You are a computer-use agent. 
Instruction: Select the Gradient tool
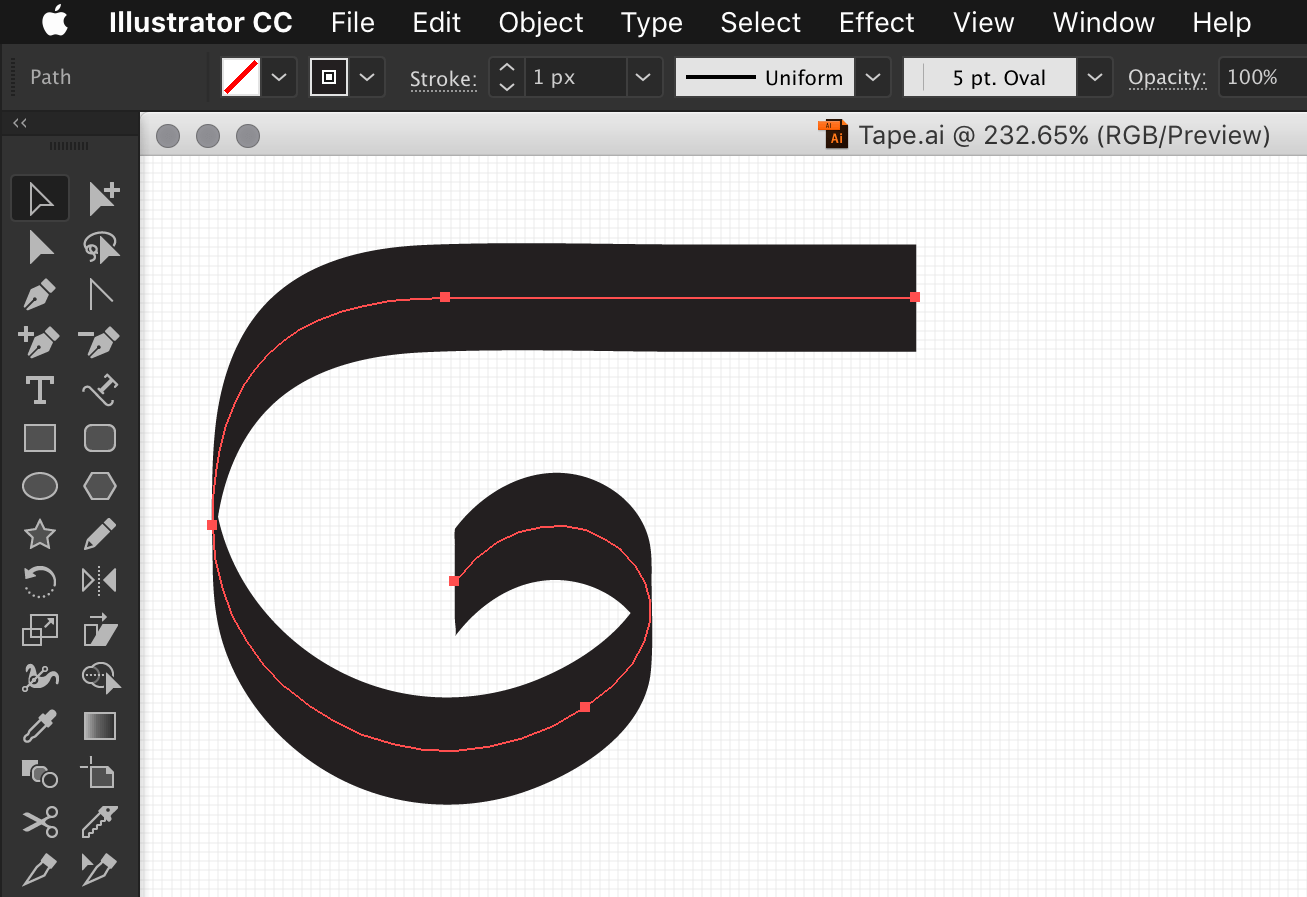99,726
